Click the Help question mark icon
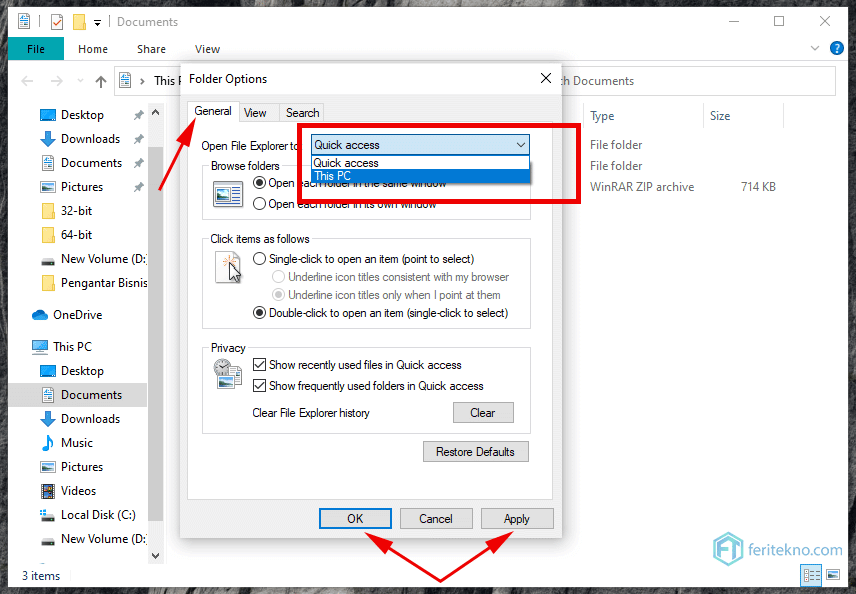This screenshot has height=594, width=856. coord(836,49)
